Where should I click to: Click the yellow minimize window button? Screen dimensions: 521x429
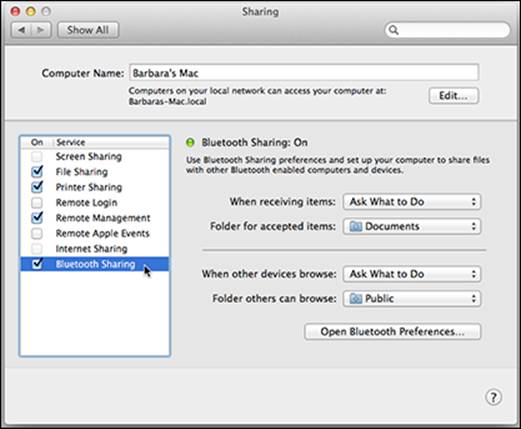click(x=31, y=12)
